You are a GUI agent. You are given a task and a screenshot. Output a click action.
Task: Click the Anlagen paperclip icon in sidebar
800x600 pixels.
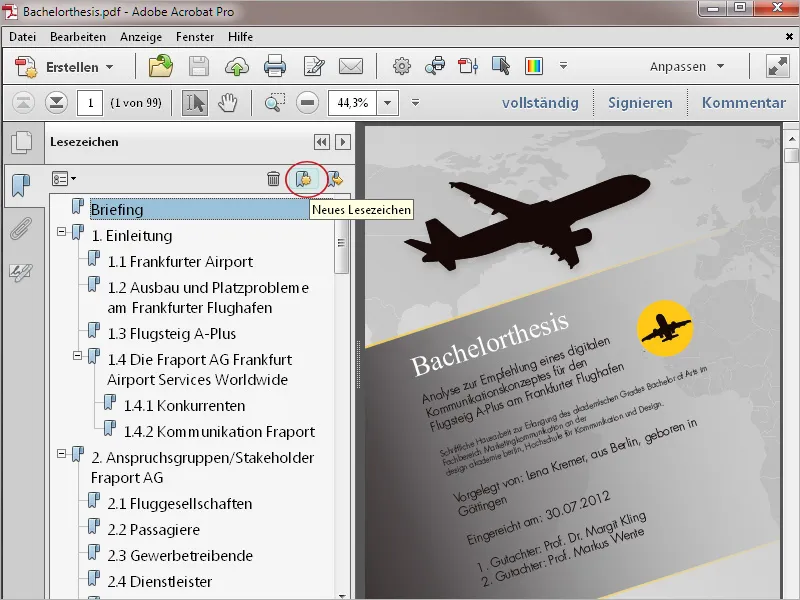[x=24, y=226]
